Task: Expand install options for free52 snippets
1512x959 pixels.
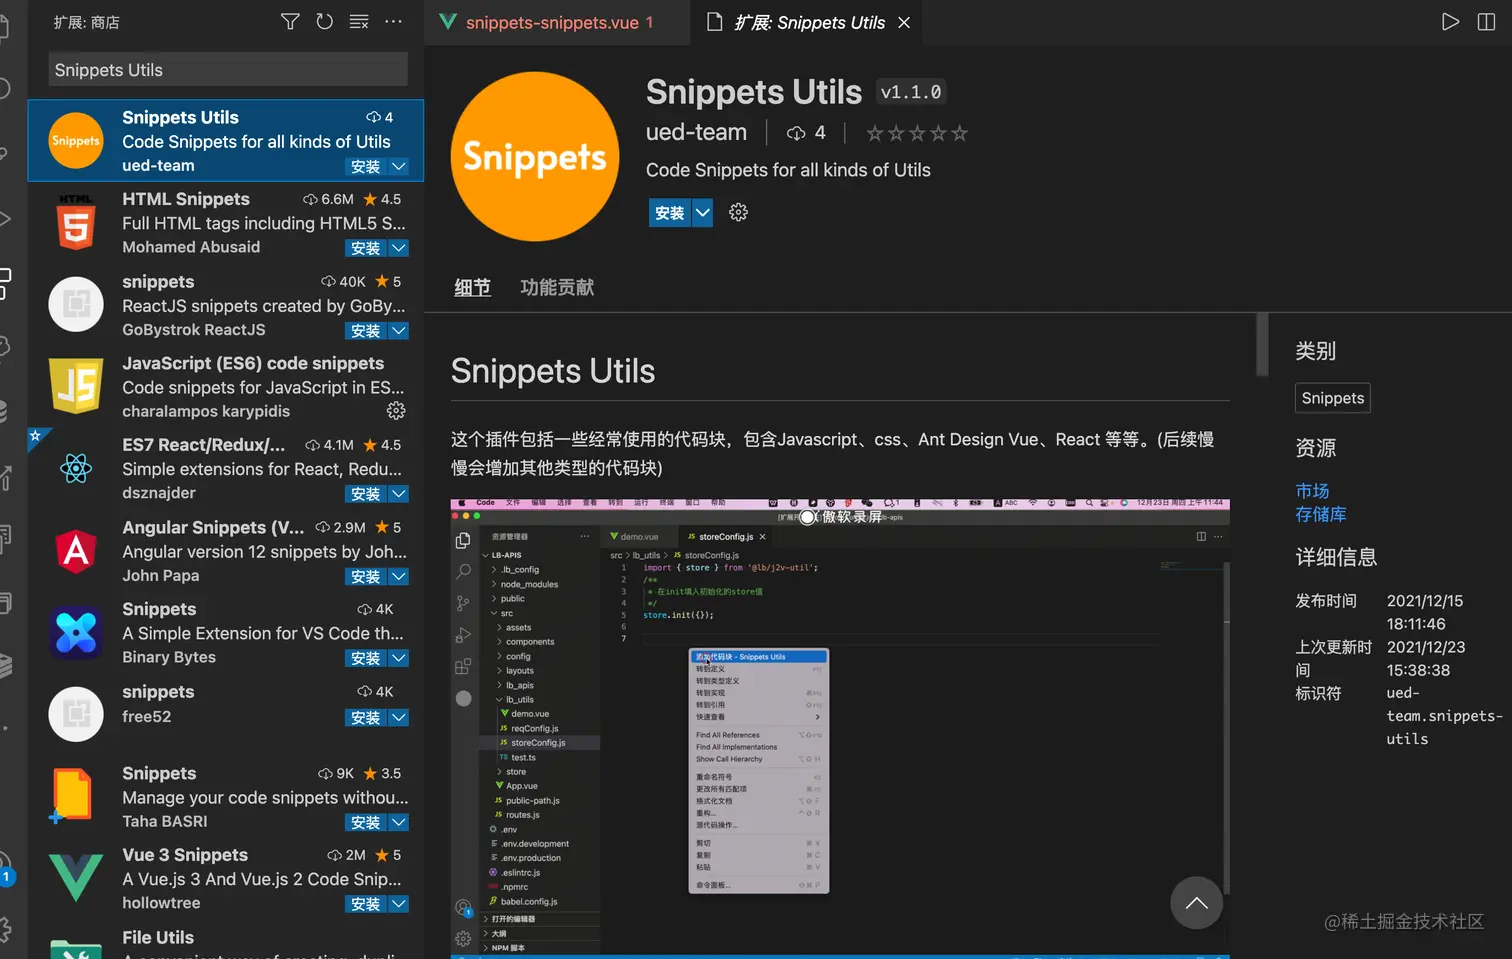Action: click(x=399, y=718)
